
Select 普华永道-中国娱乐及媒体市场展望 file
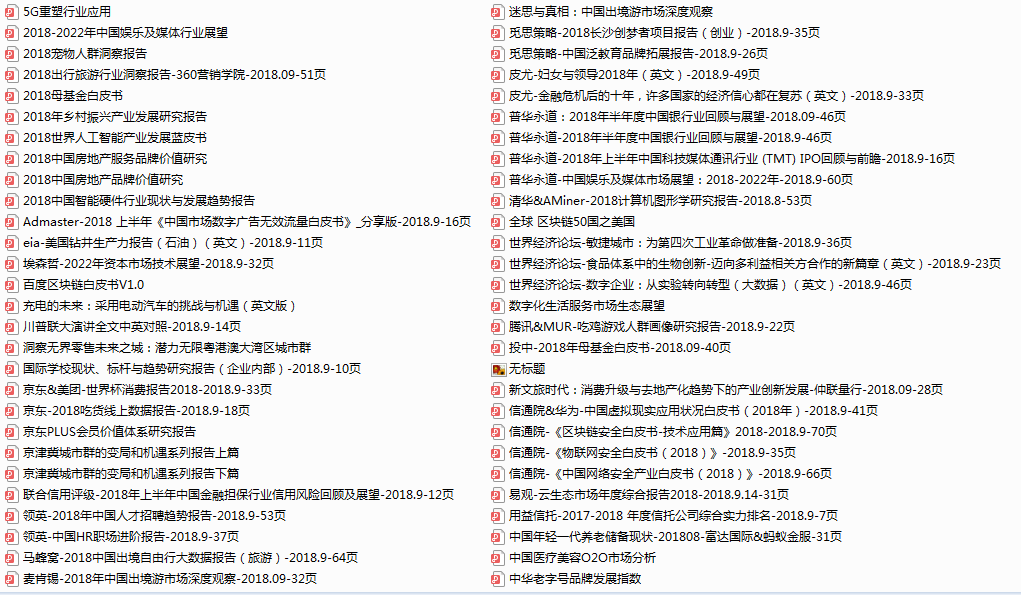(x=680, y=180)
